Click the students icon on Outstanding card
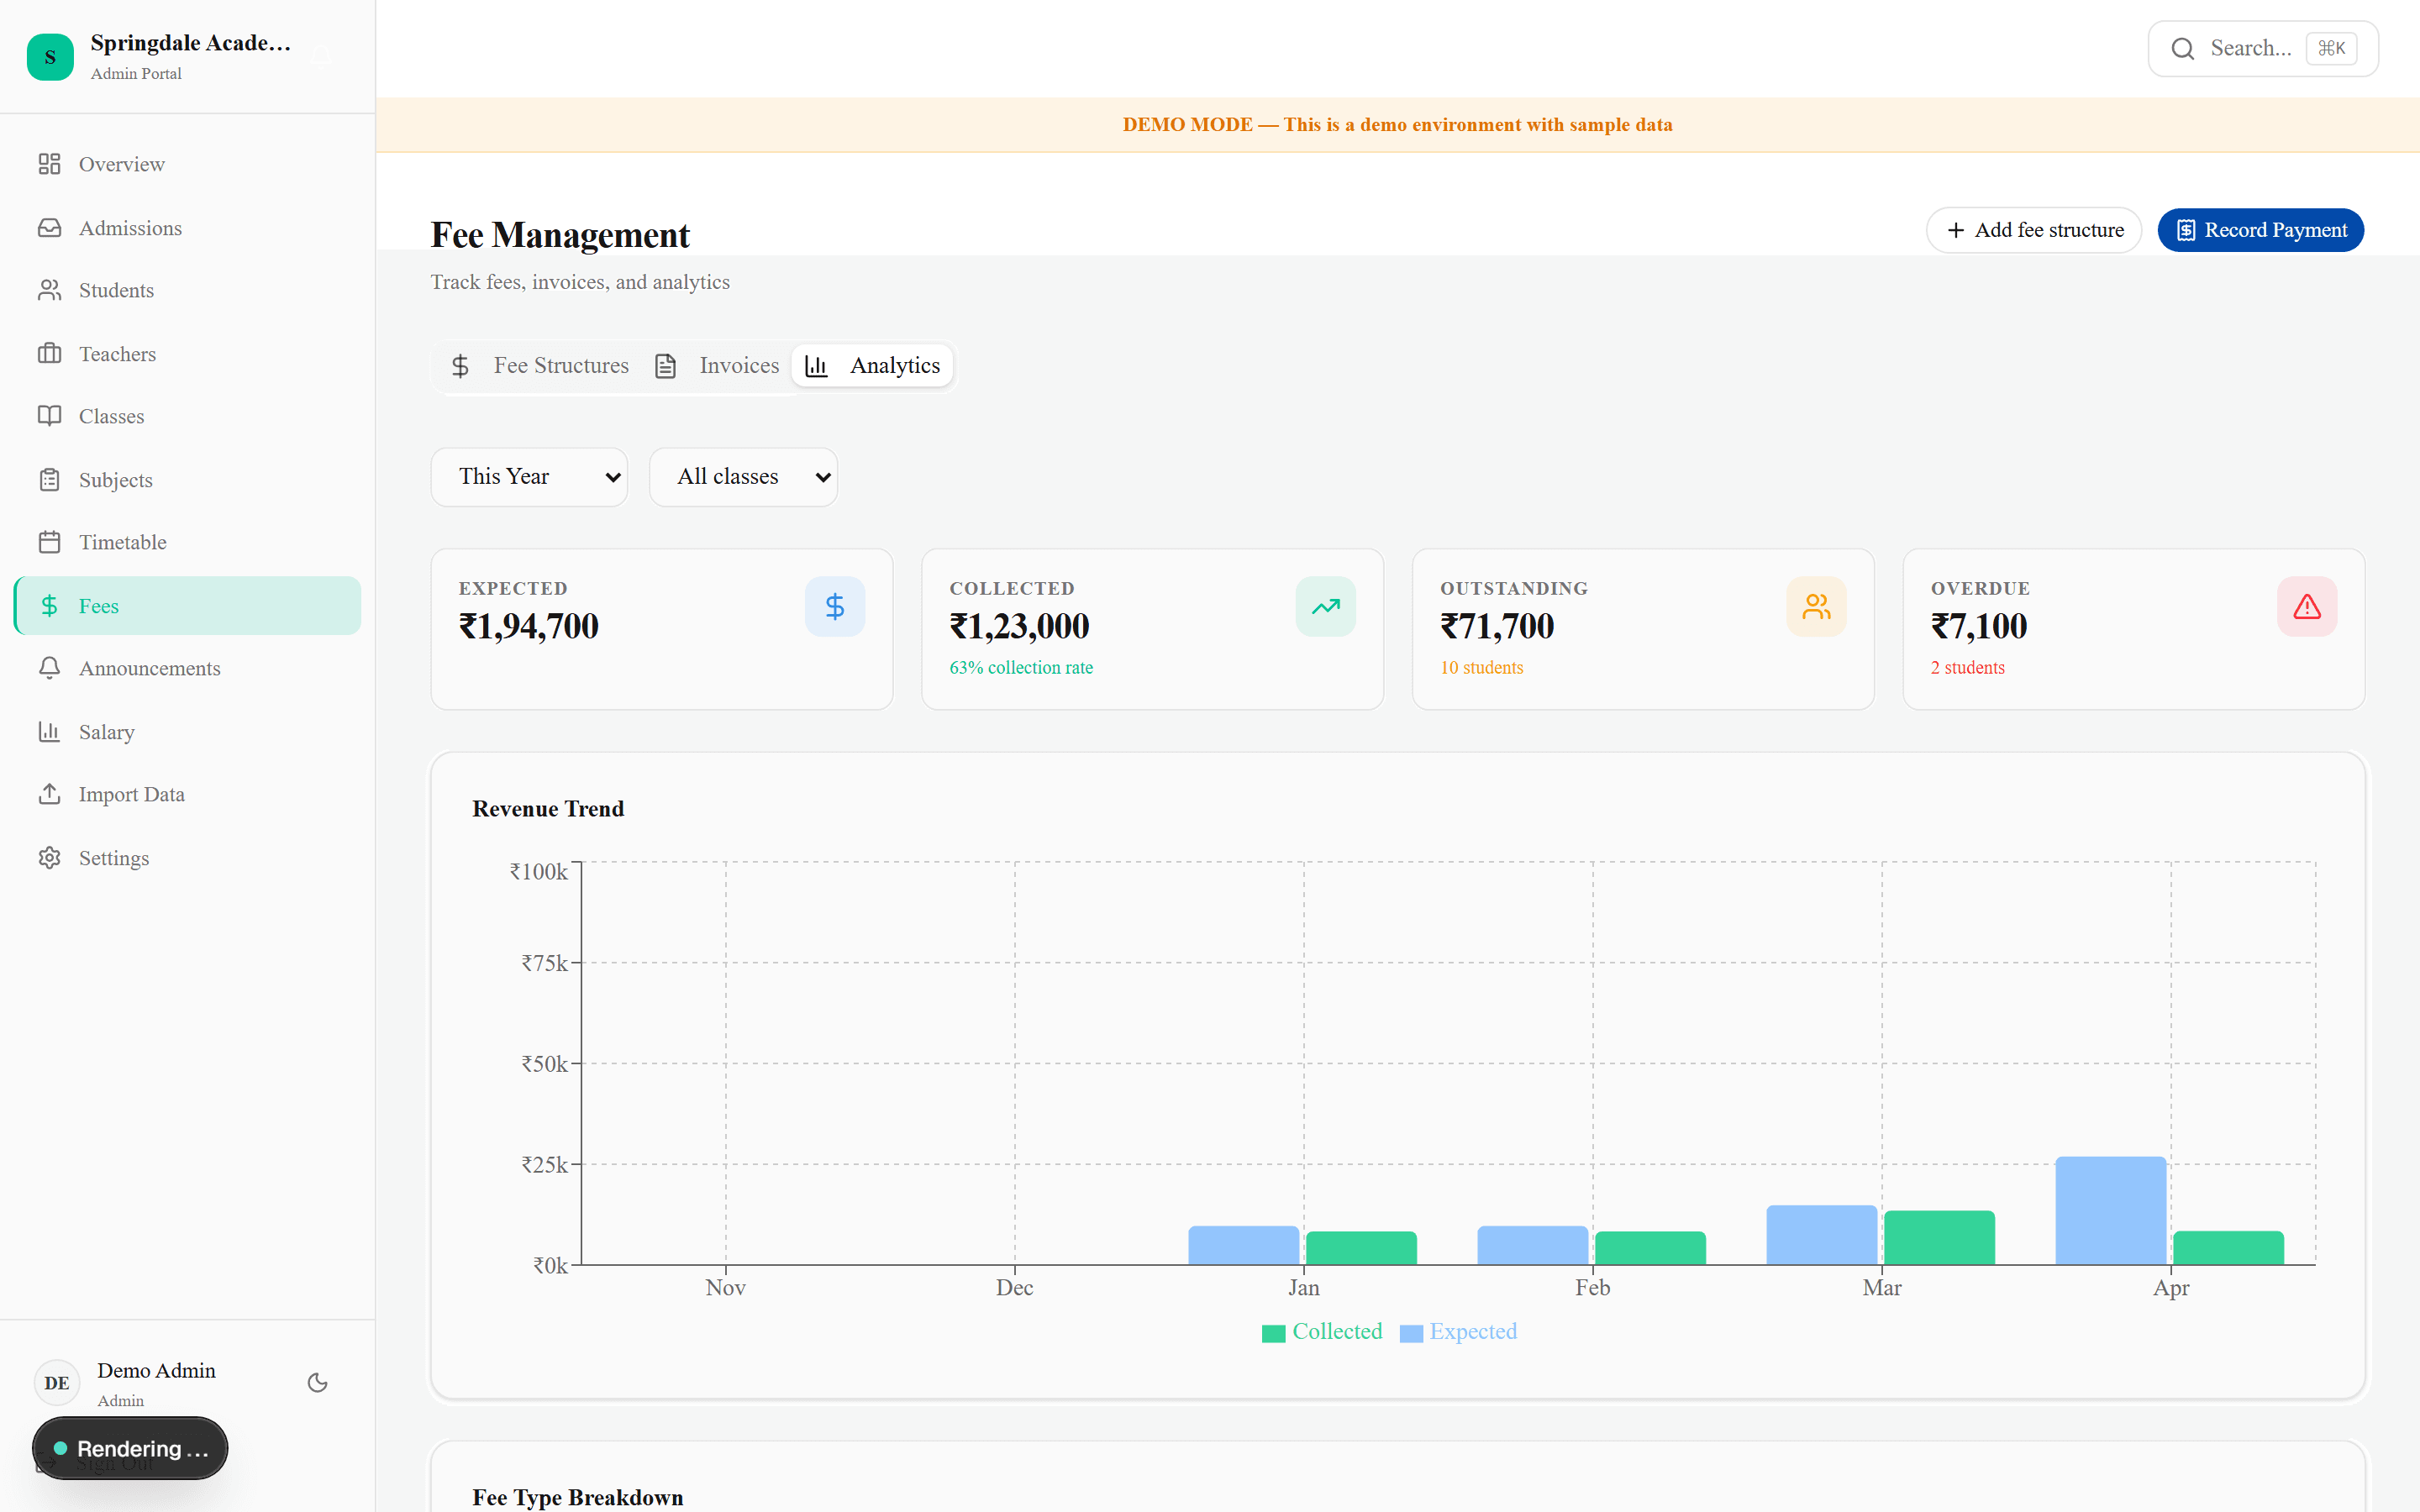The height and width of the screenshot is (1512, 2420). click(x=1815, y=606)
